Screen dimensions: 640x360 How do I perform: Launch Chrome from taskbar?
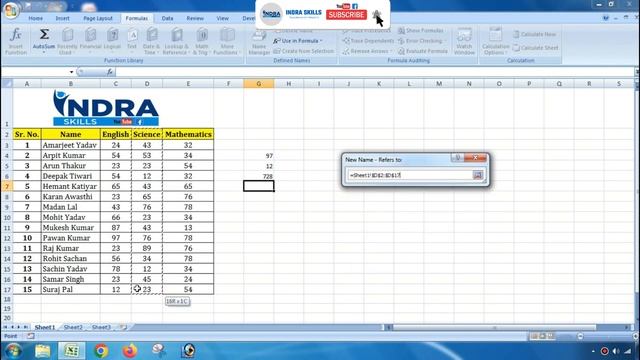pos(101,351)
